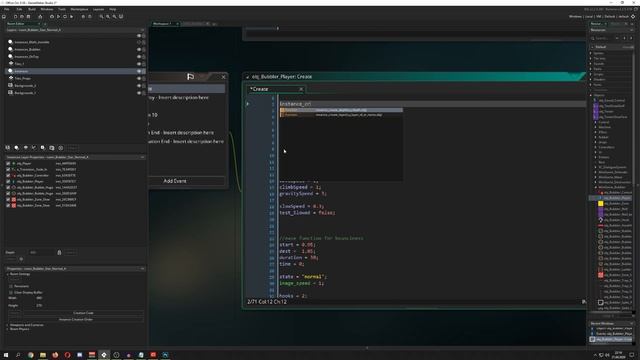This screenshot has width=640, height=360.
Task: Click the create asset layer icon
Action: click(x=43, y=148)
